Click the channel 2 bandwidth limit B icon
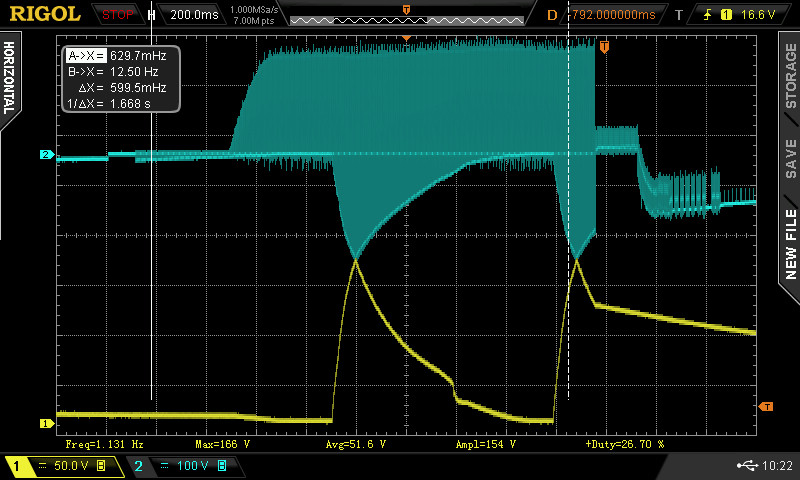This screenshot has width=800, height=480. point(222,466)
